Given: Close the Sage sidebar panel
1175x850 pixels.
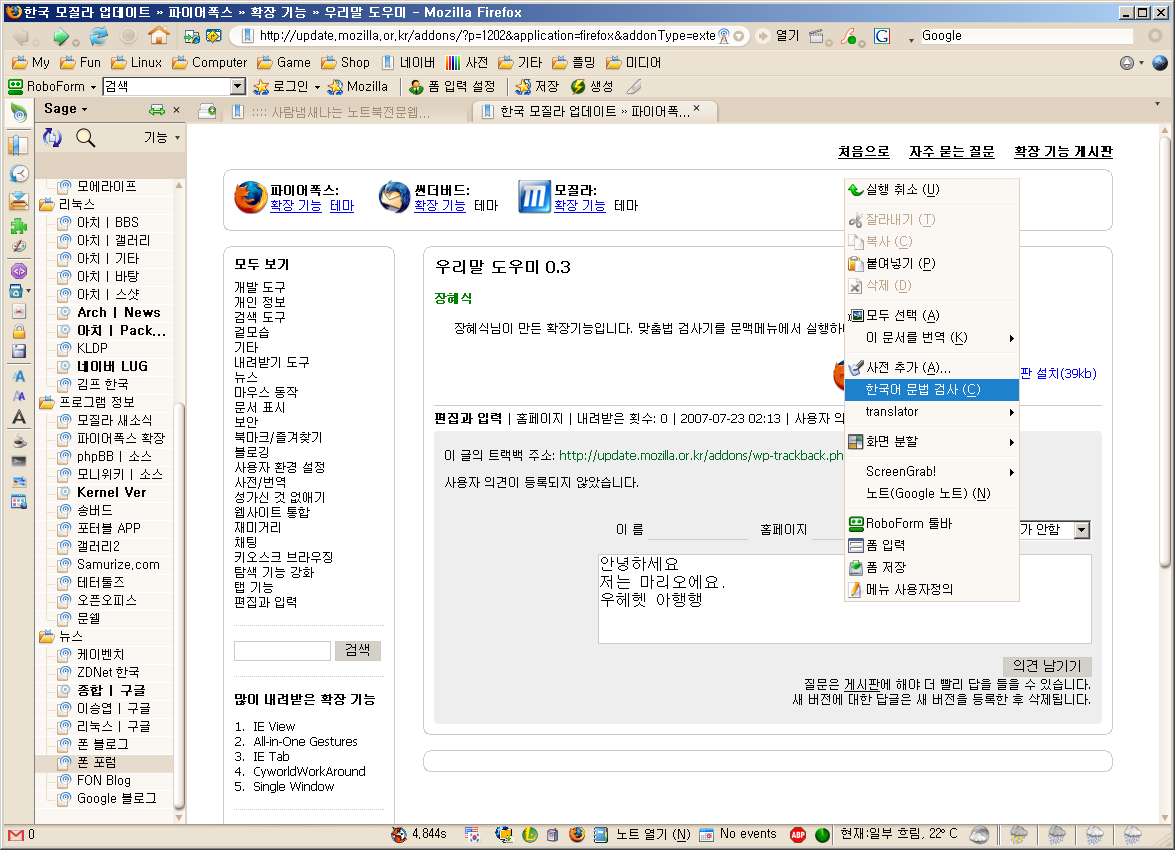Looking at the screenshot, I should pos(176,110).
